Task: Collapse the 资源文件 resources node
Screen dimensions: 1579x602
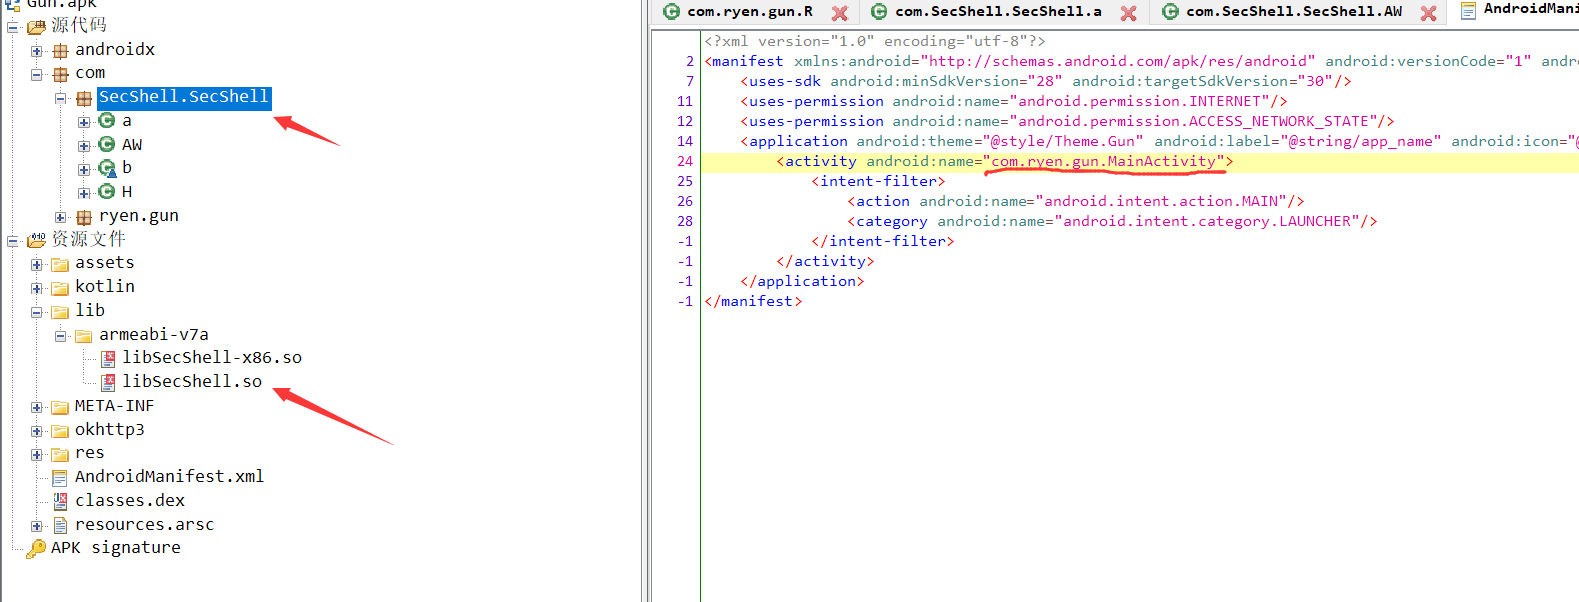Action: point(13,240)
